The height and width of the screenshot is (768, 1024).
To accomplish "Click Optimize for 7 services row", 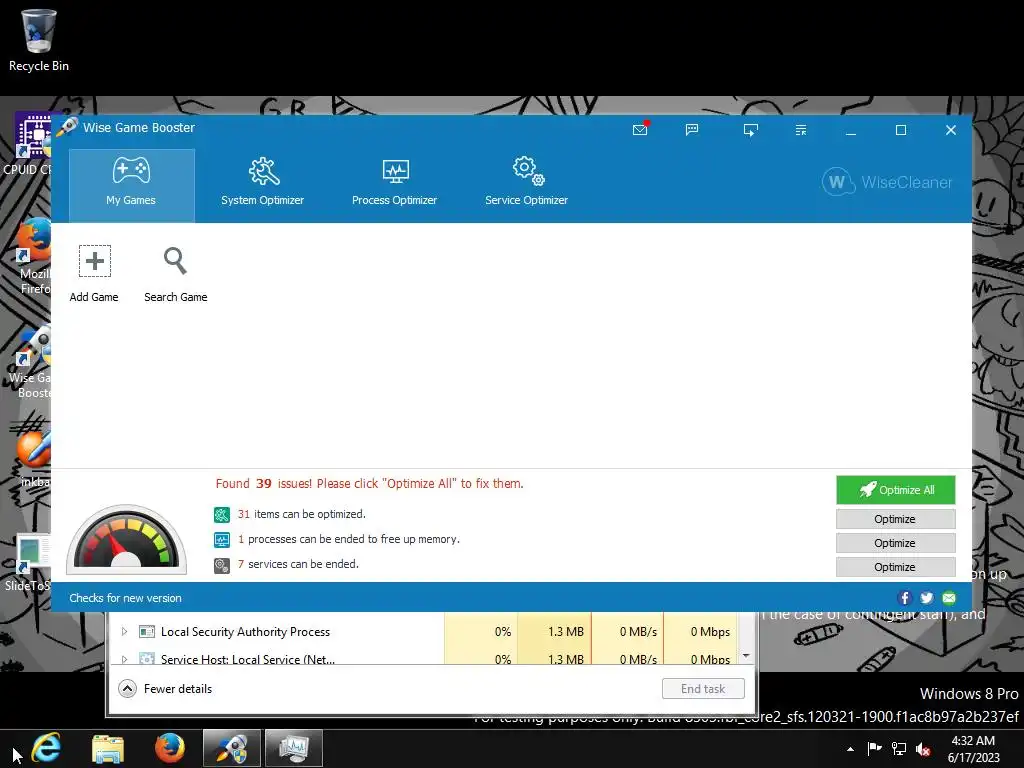I will point(895,567).
